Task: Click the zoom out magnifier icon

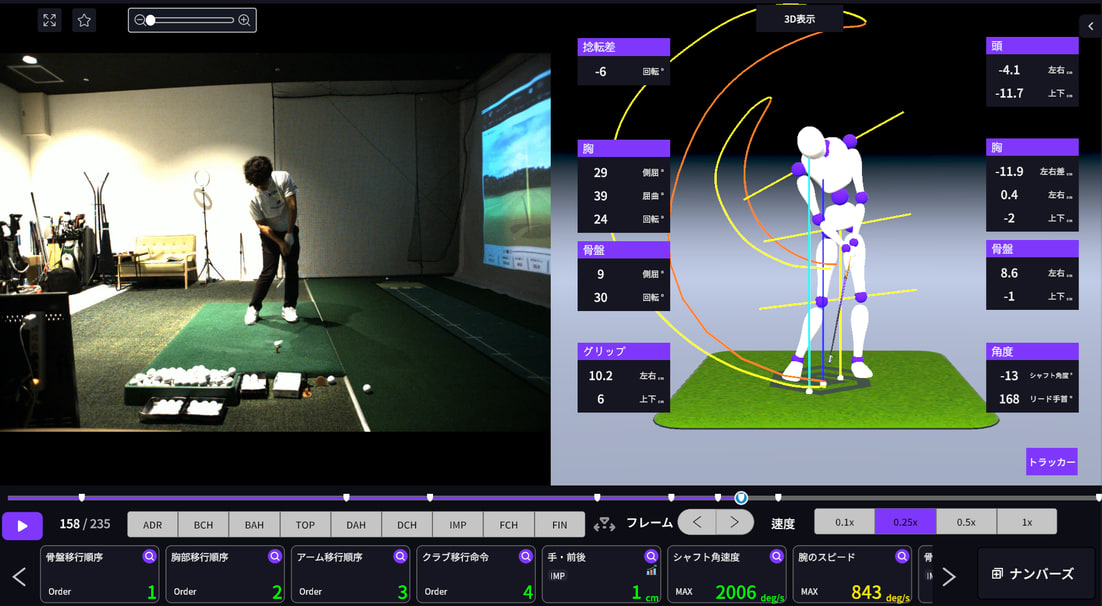Action: tap(139, 20)
